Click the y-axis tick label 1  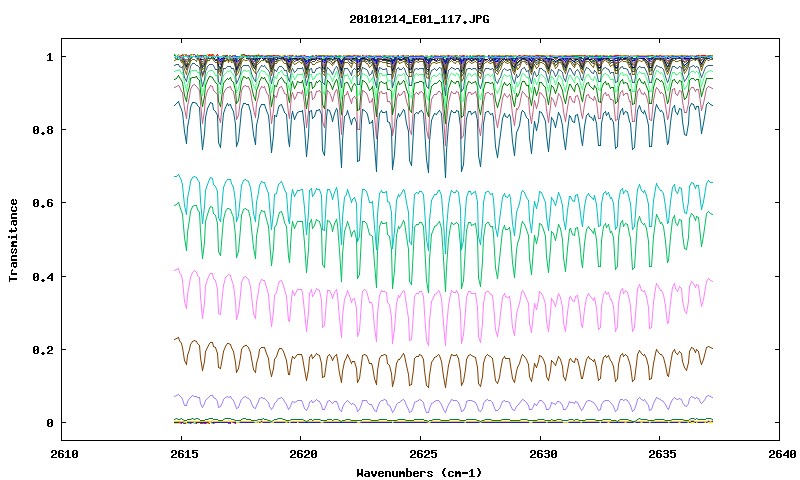(49, 57)
